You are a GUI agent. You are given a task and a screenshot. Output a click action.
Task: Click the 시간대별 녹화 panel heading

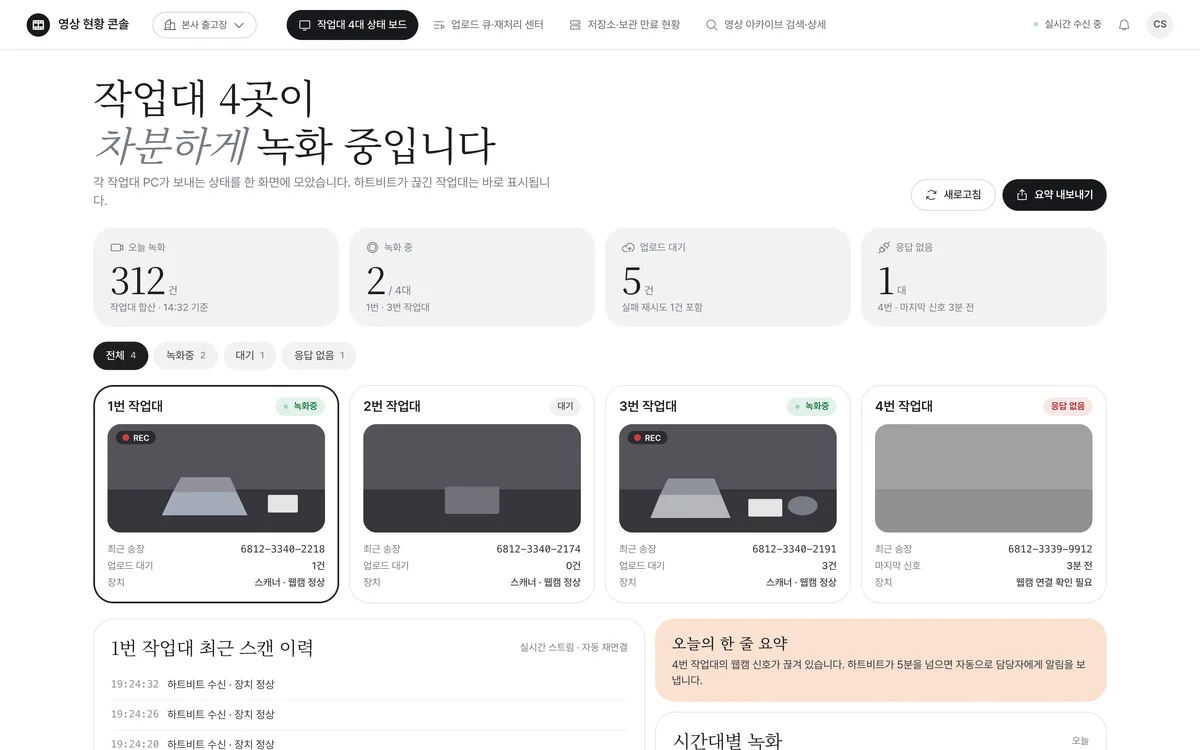(728, 741)
